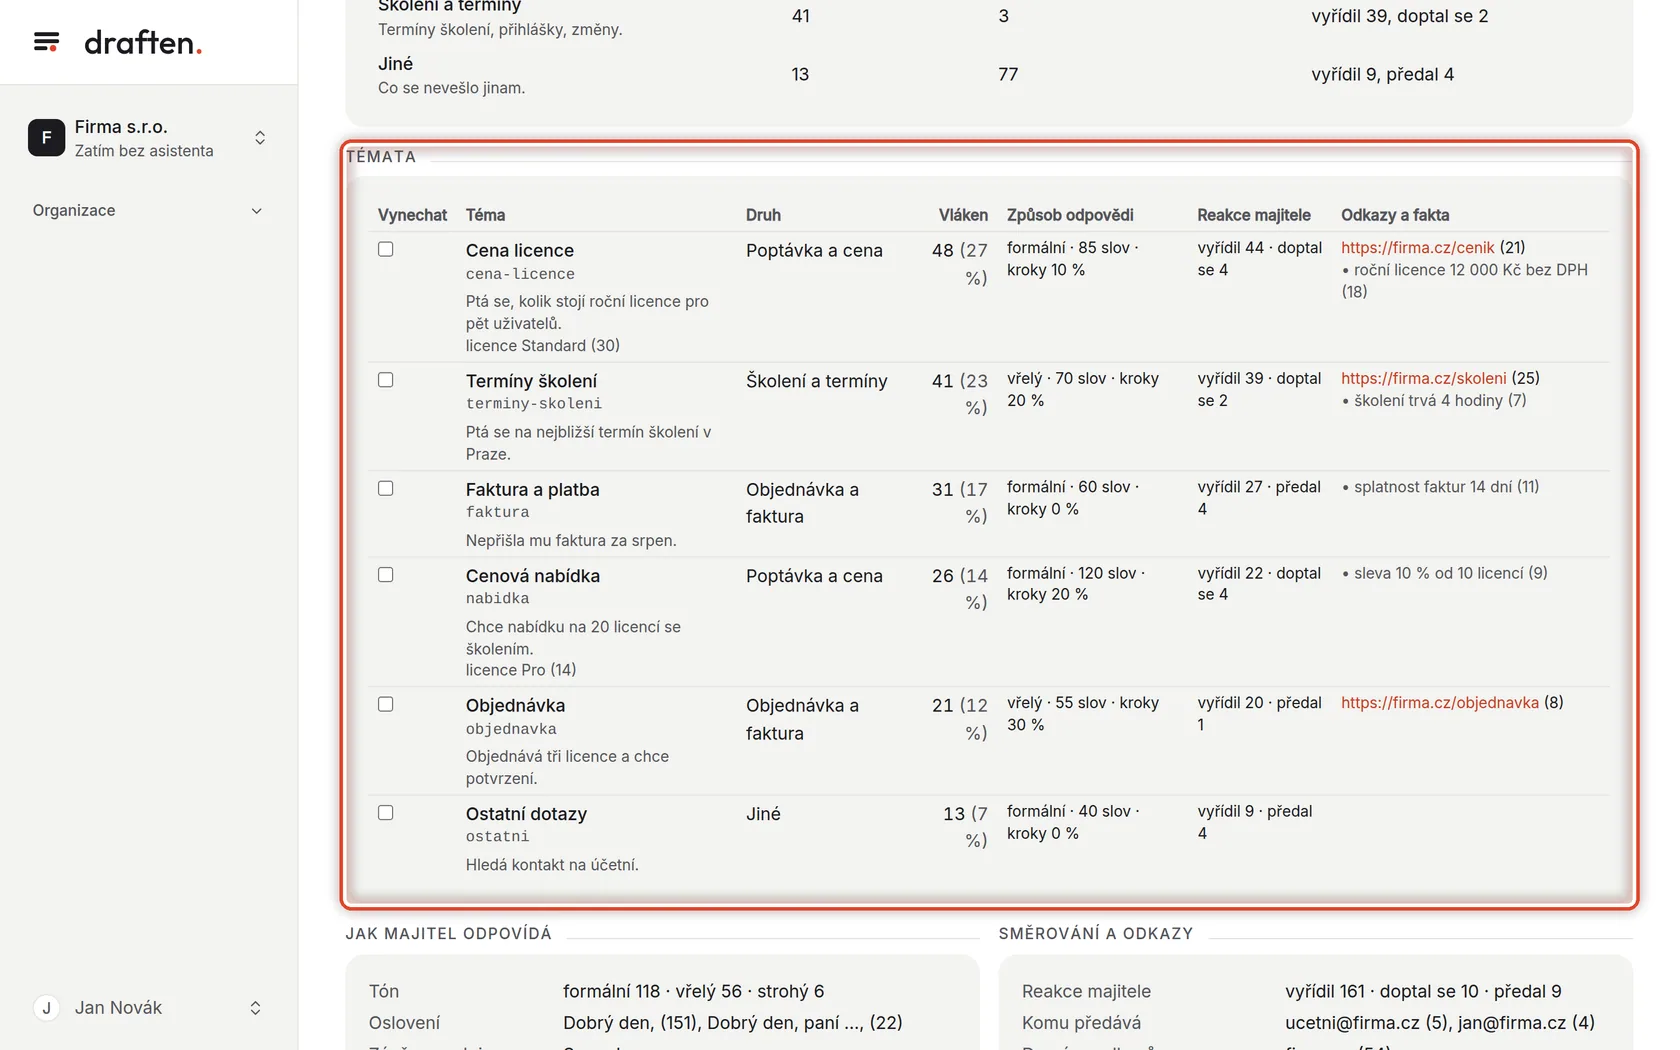This screenshot has height=1050, width=1680.
Task: Select the Objednávka topic title
Action: coord(515,706)
